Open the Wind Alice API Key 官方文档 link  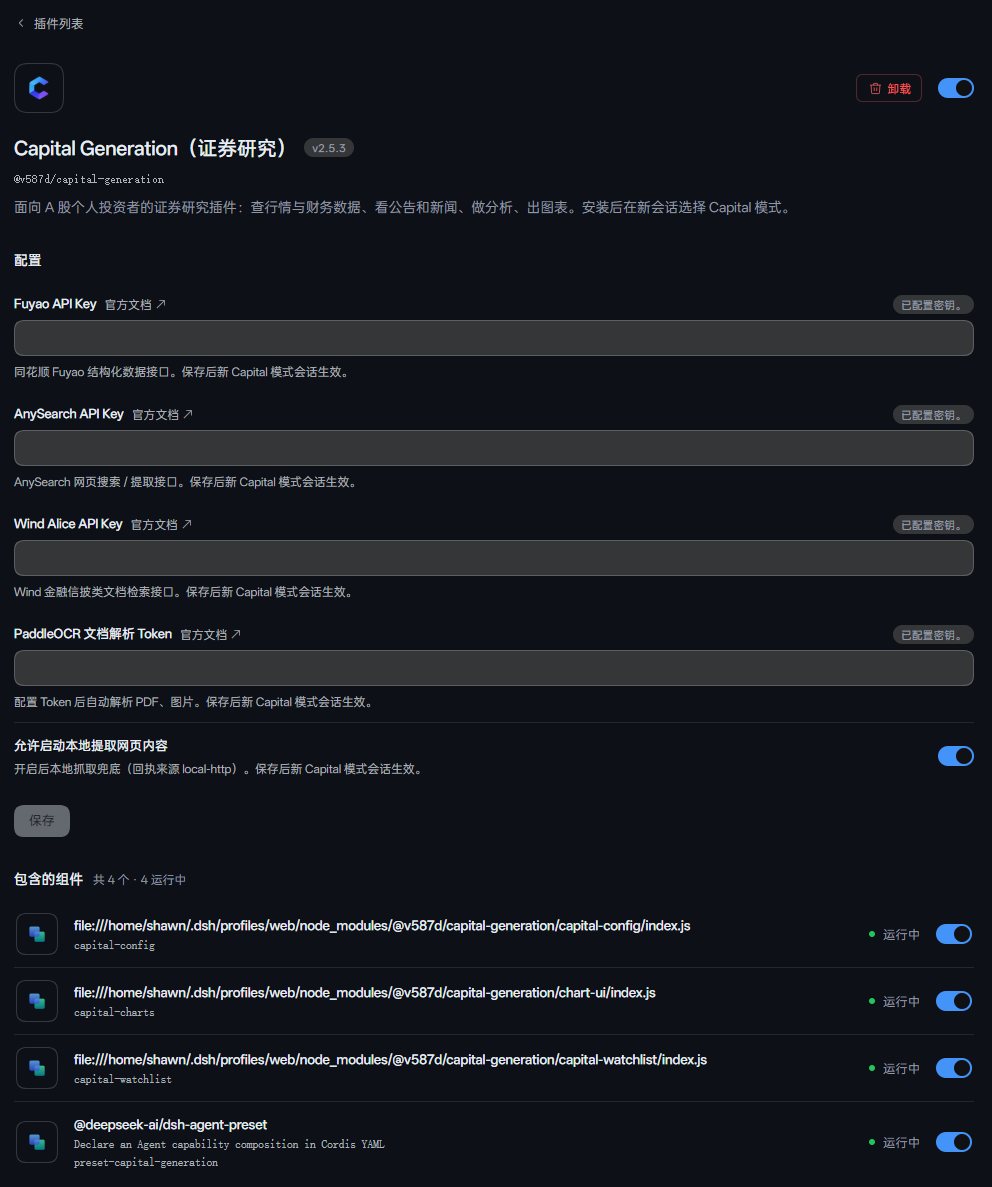[x=161, y=525]
